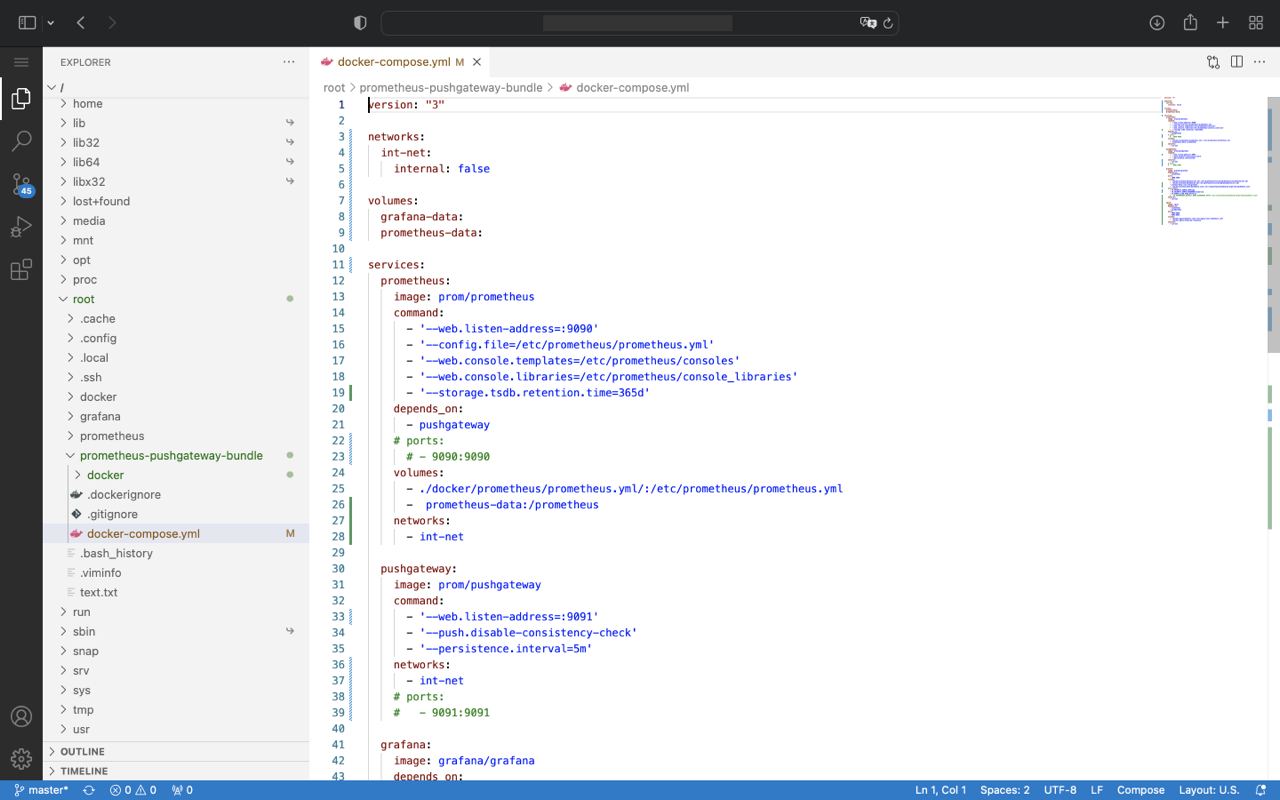Click prometheus-pushgateway-bundle breadcrumb segment
The width and height of the screenshot is (1280, 800).
(451, 88)
